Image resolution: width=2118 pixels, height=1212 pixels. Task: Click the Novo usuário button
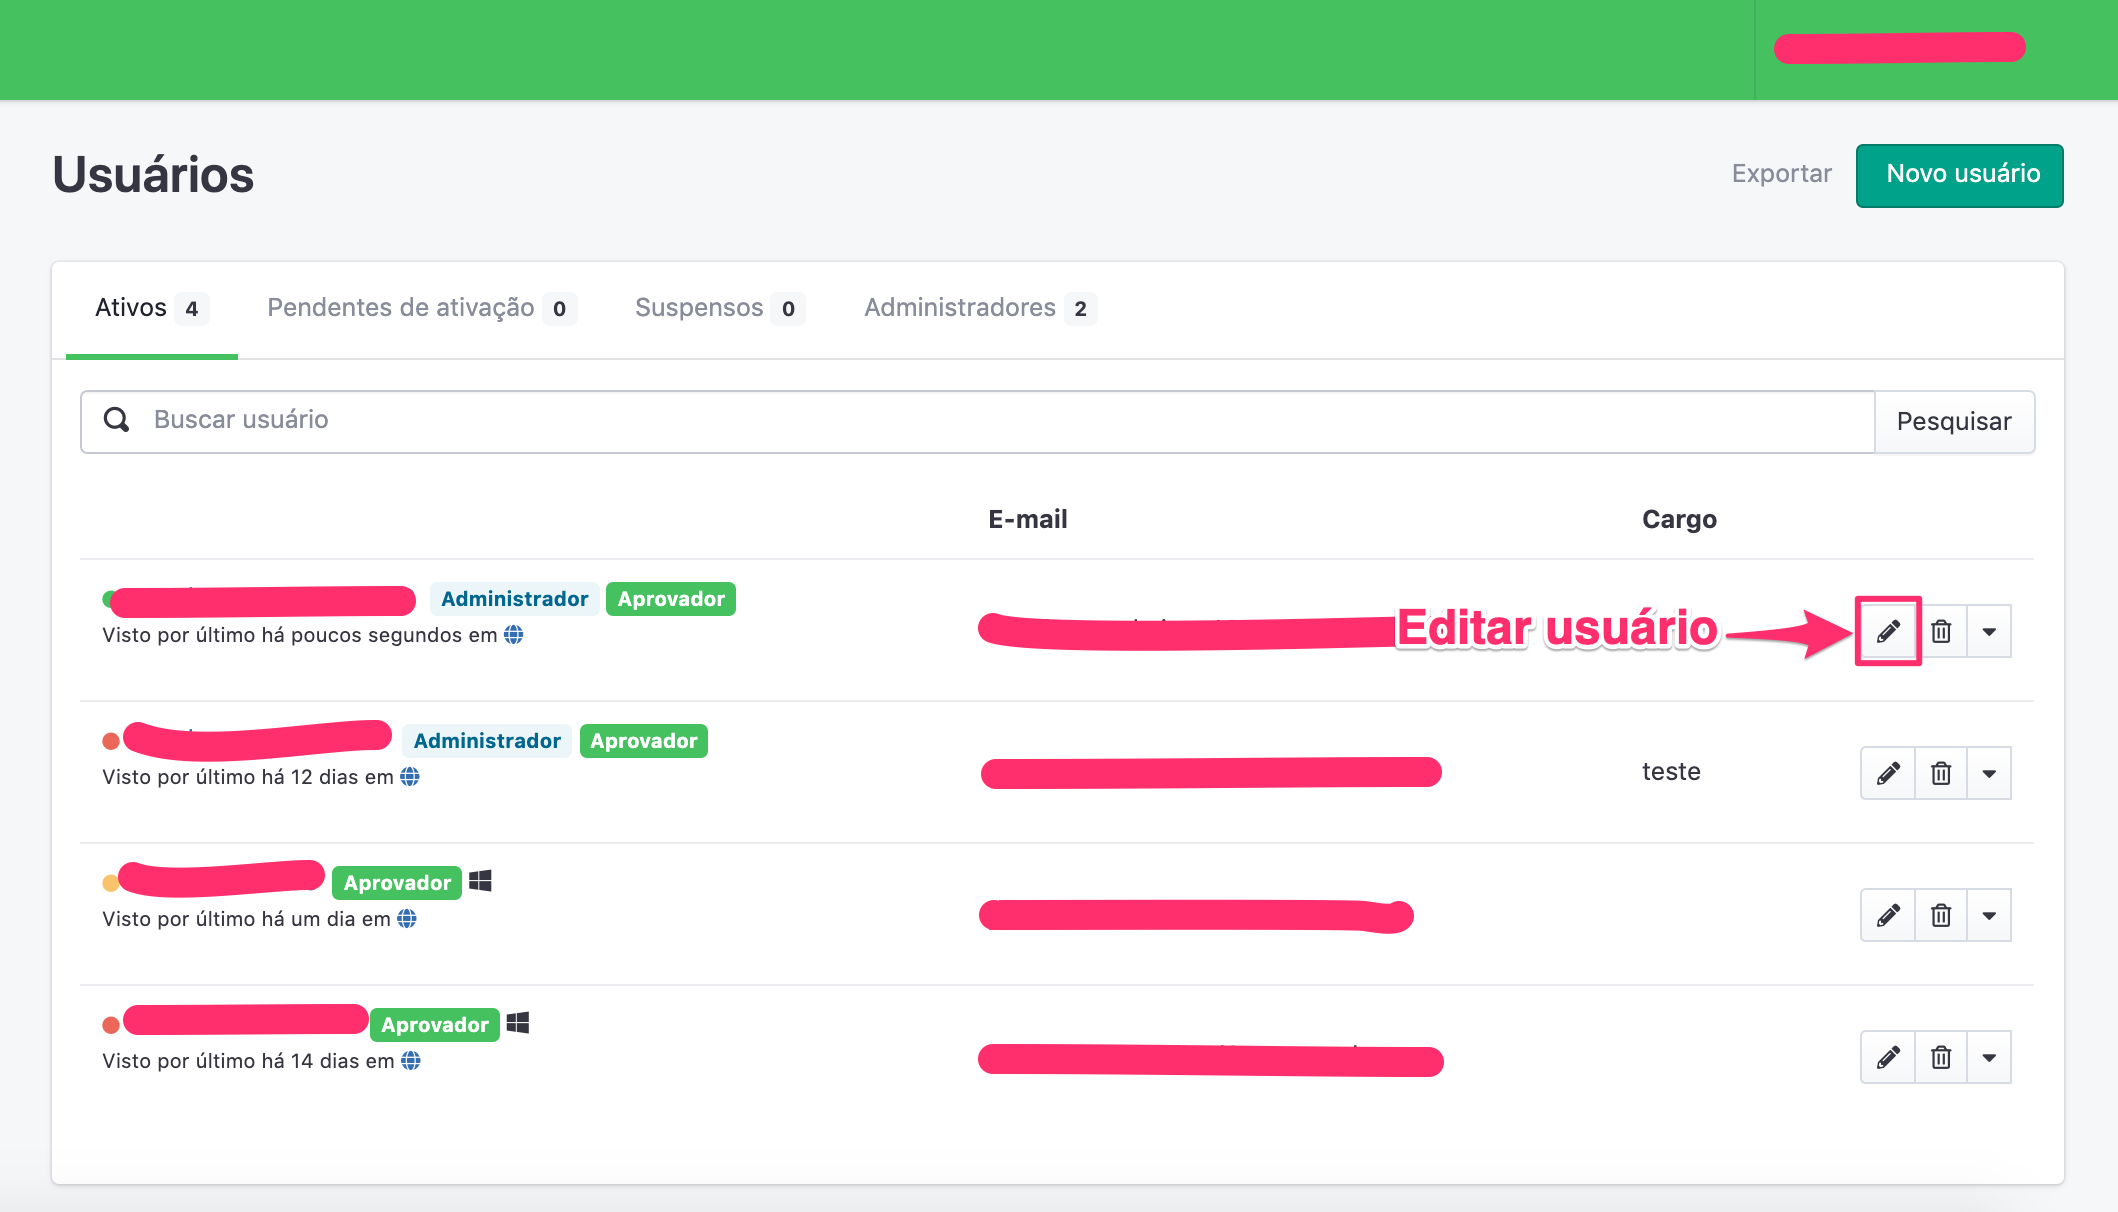pyautogui.click(x=1960, y=175)
